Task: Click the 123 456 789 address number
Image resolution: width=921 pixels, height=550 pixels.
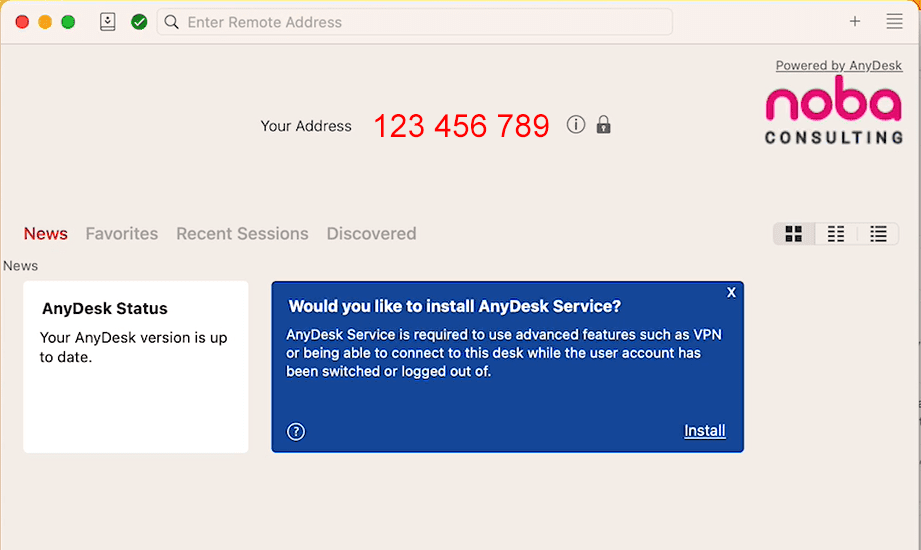Action: 461,126
